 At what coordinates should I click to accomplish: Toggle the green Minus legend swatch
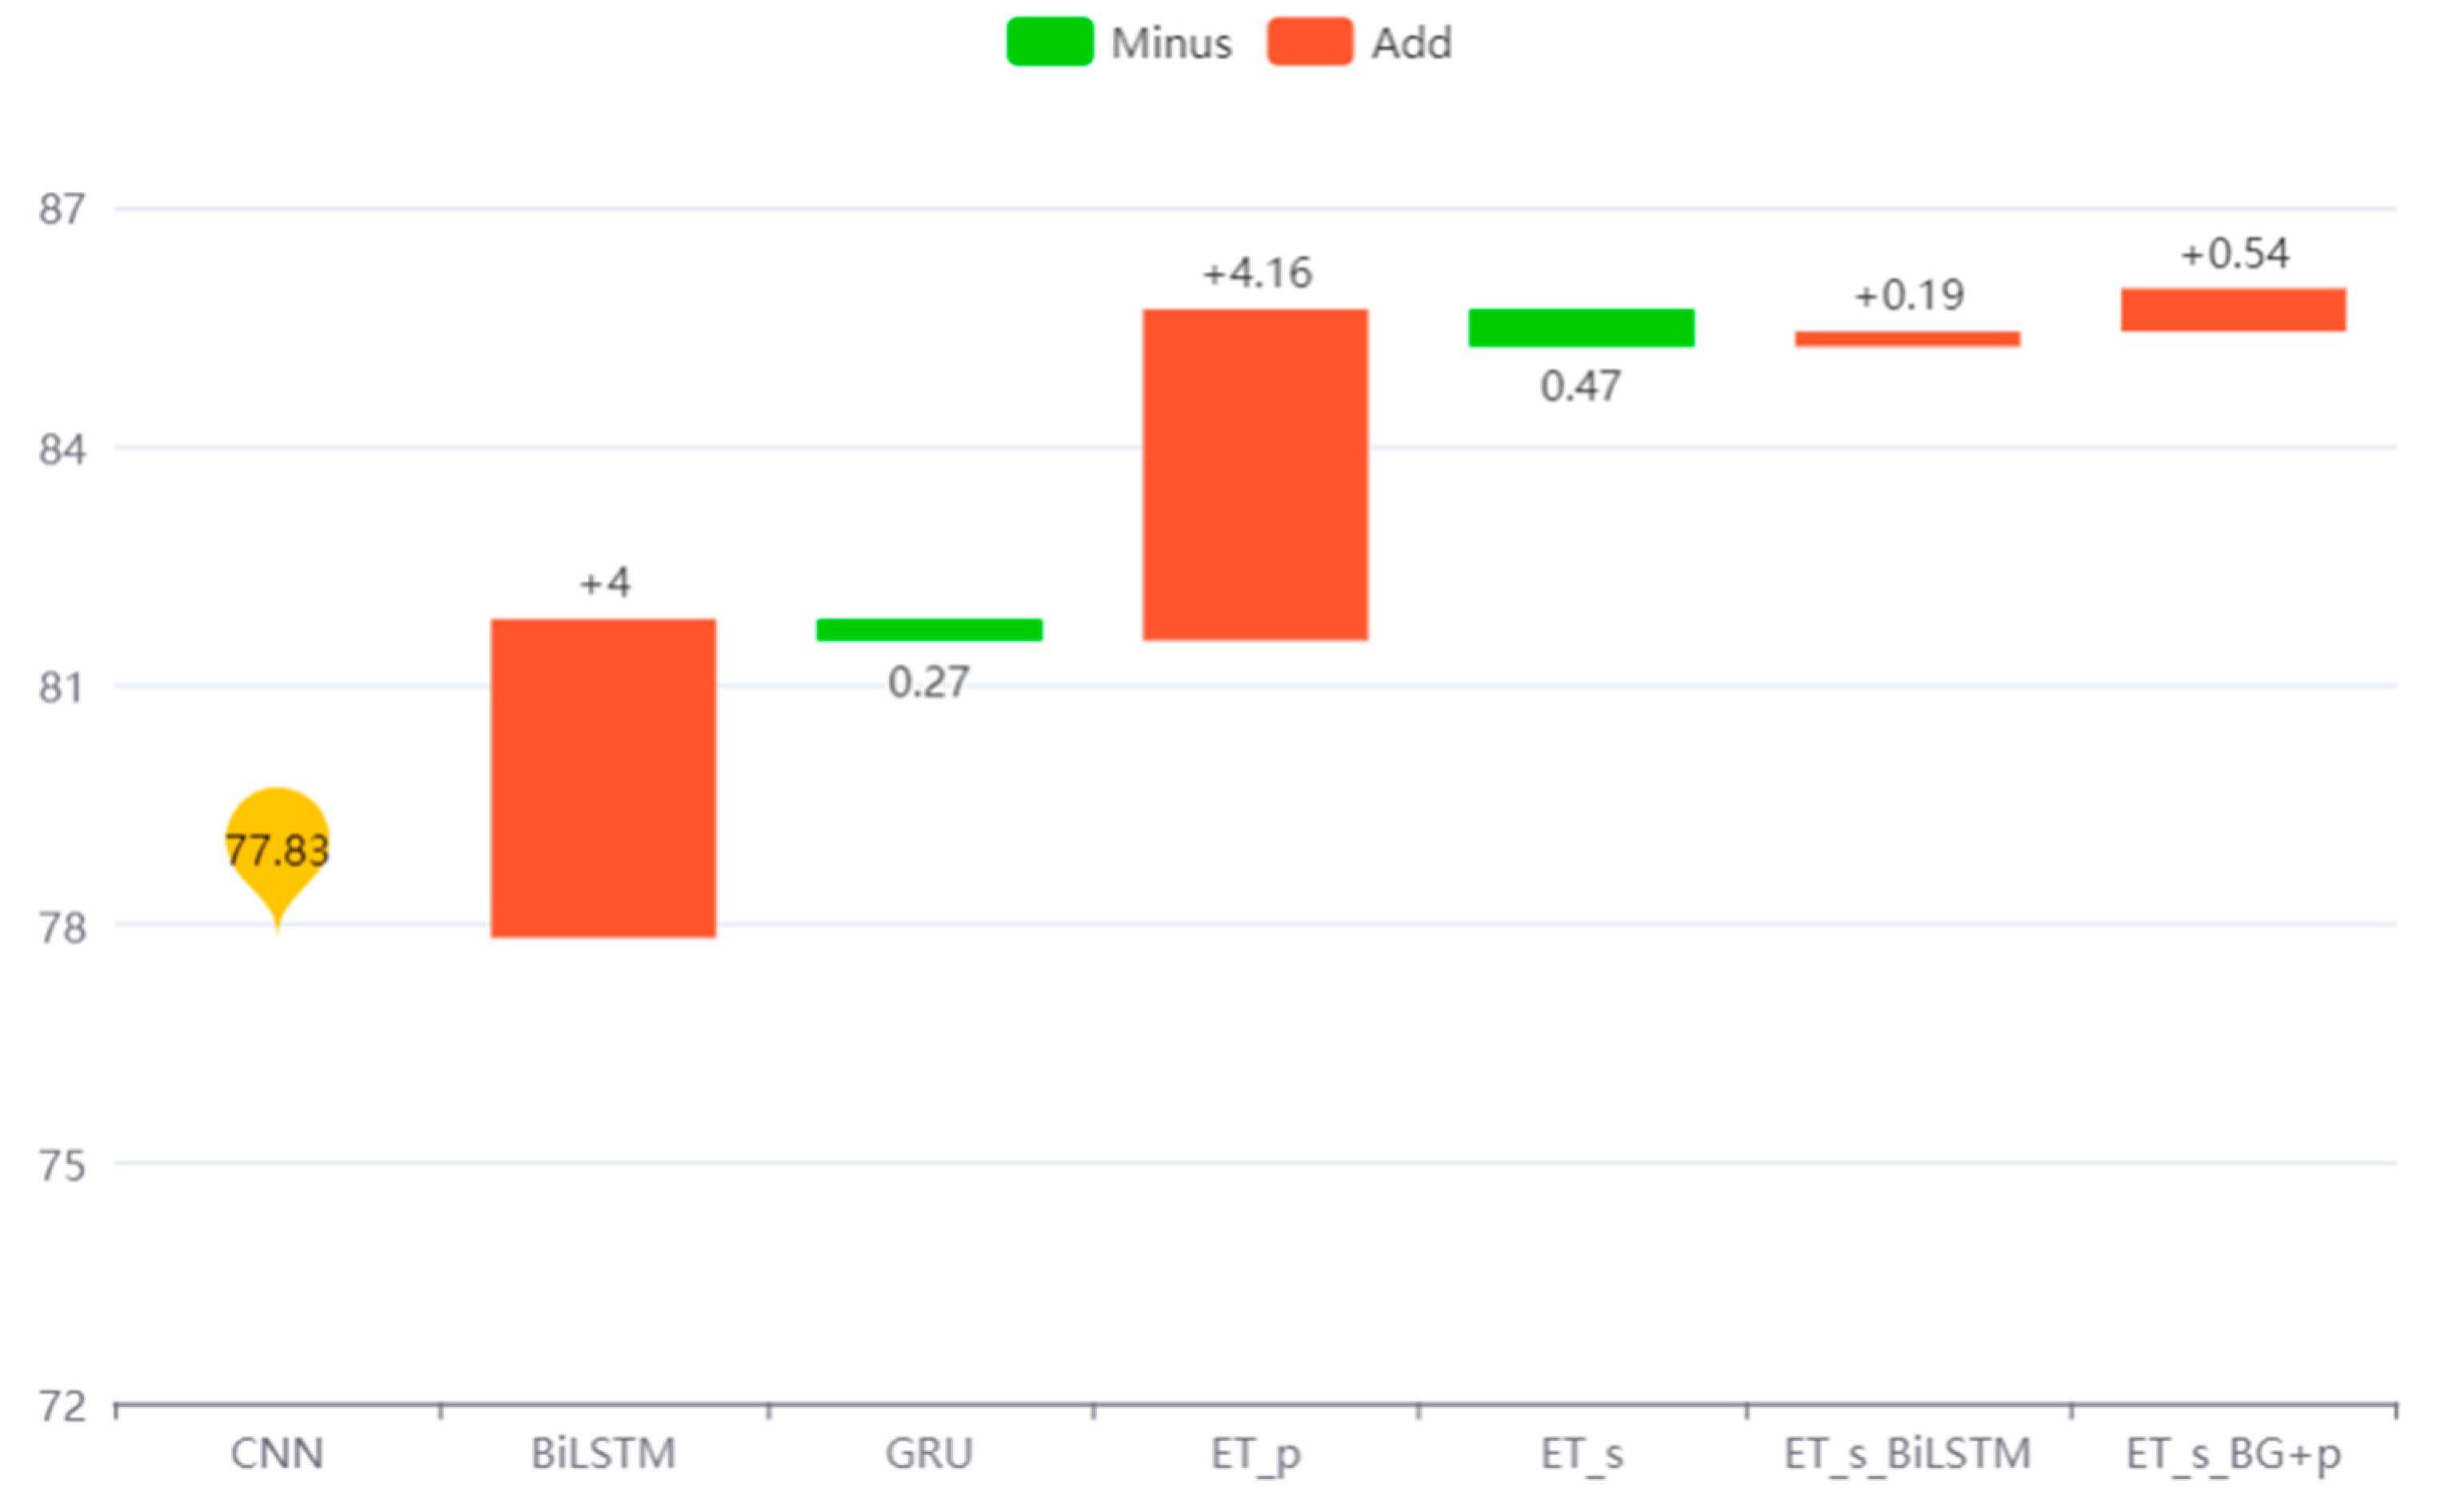1048,42
